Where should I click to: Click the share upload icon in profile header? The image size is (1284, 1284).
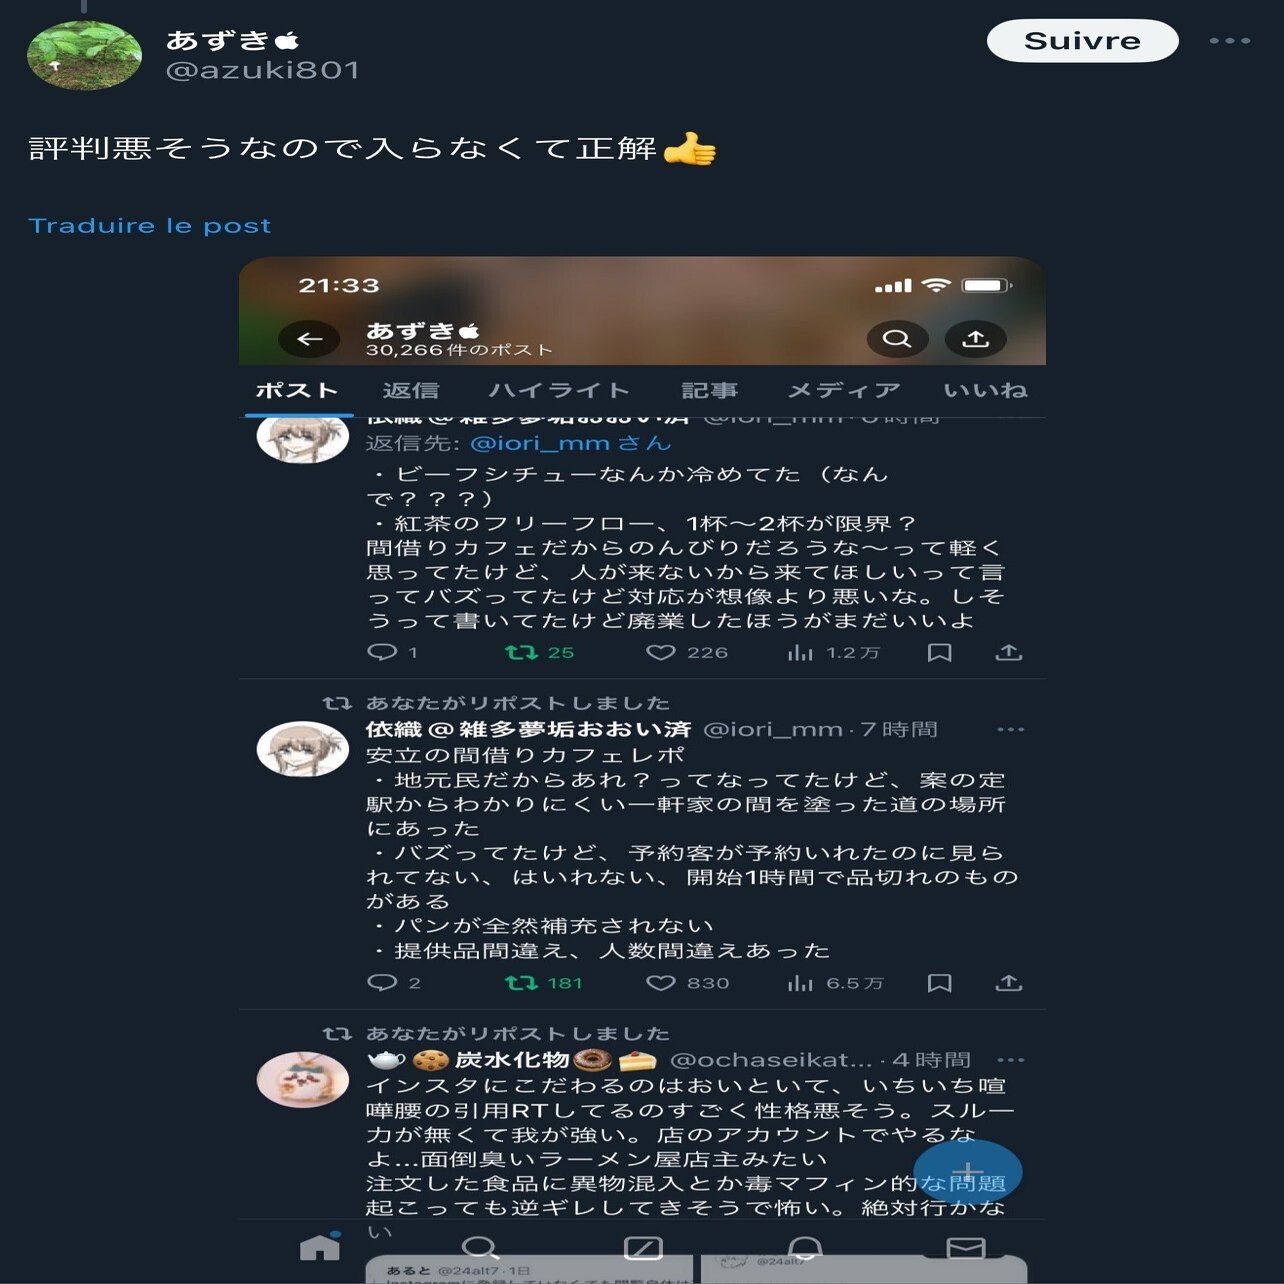(976, 339)
